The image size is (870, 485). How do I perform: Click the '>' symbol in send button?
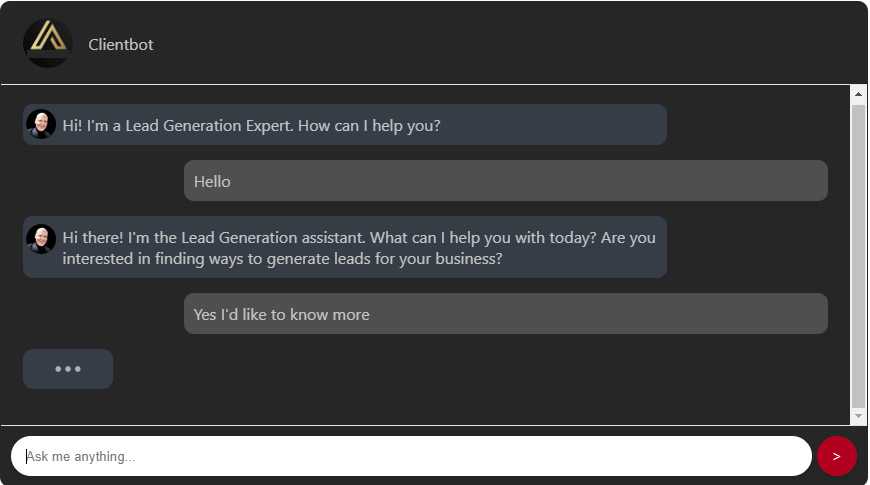coord(836,457)
